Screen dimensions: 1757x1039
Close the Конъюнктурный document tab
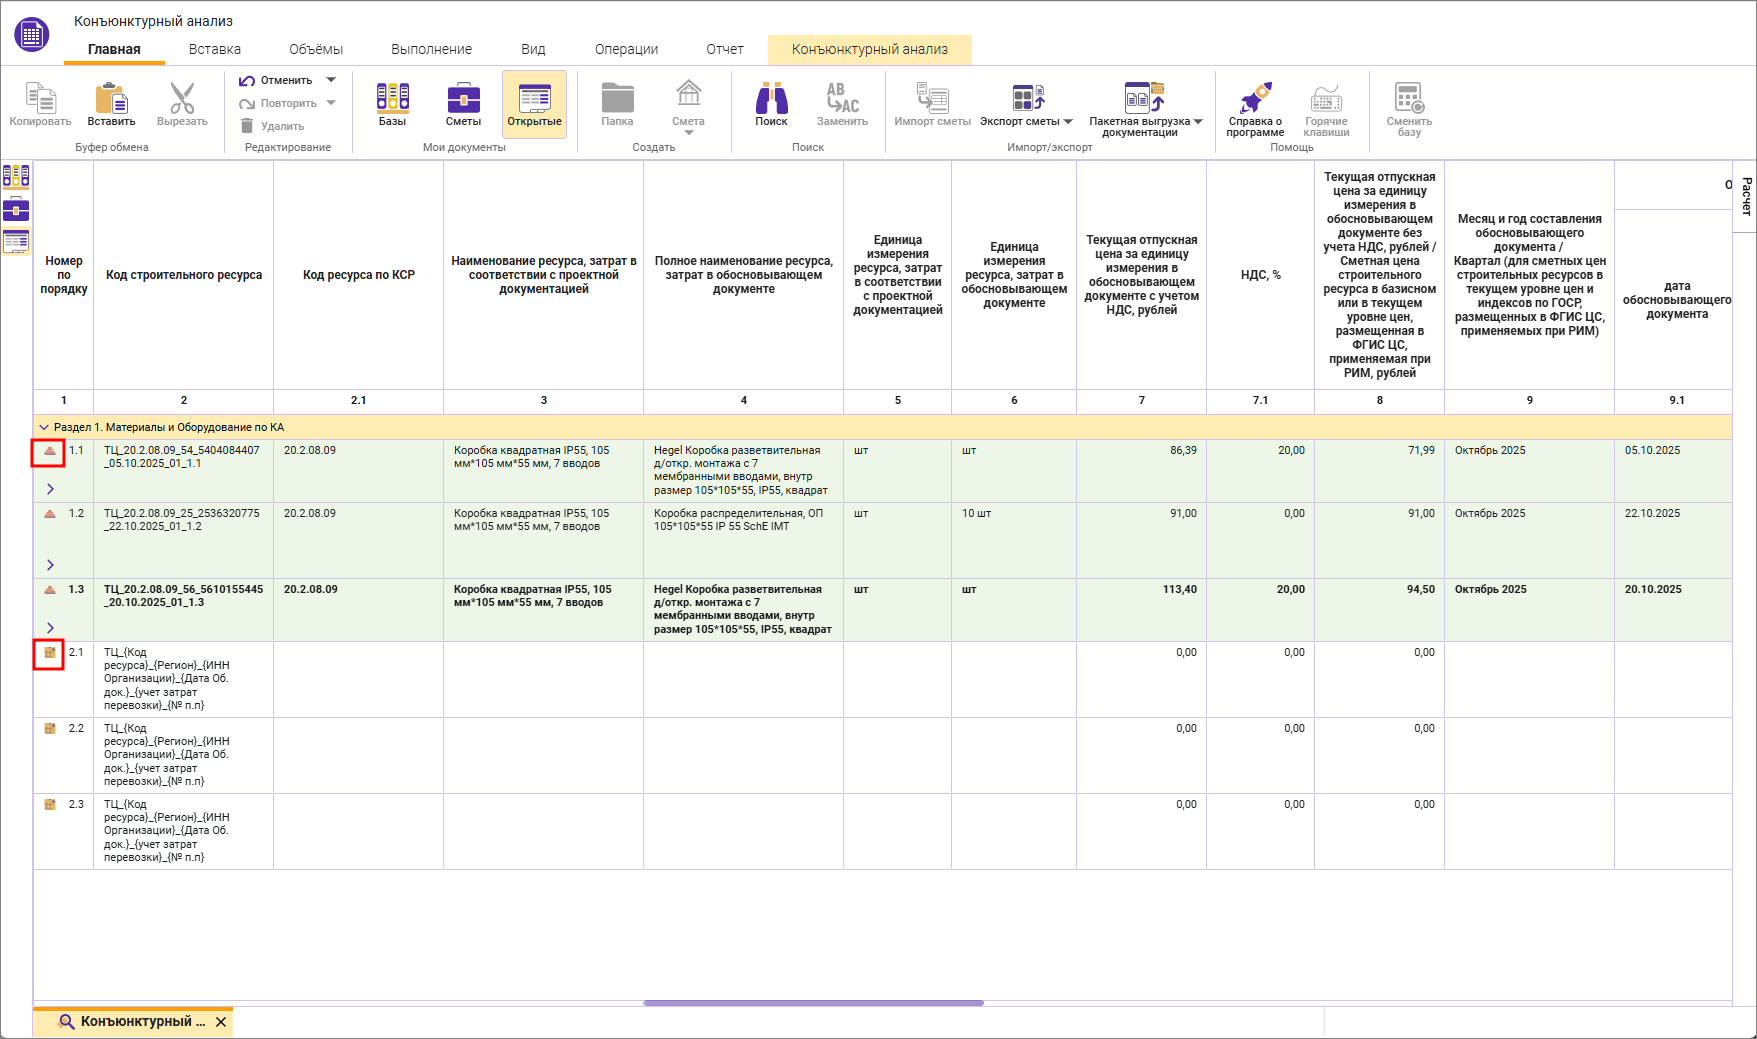221,1022
